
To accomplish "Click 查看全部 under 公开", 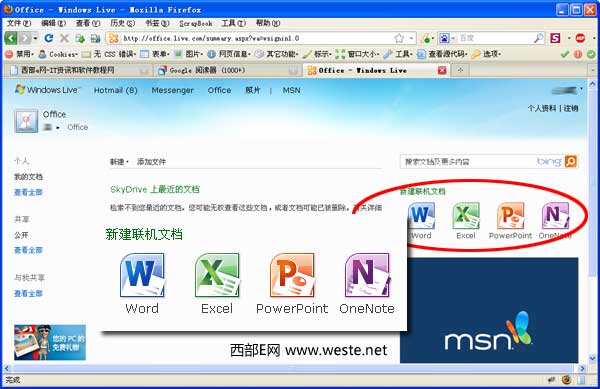I will (28, 250).
